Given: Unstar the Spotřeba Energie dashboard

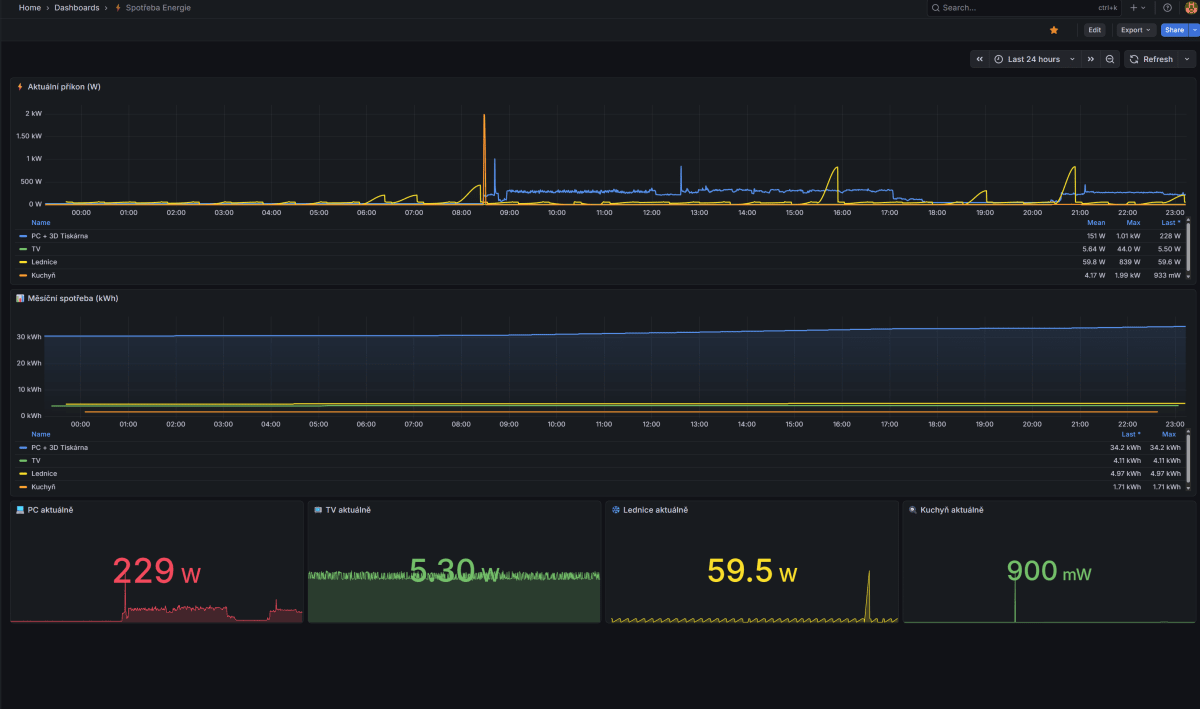Looking at the screenshot, I should [1054, 30].
